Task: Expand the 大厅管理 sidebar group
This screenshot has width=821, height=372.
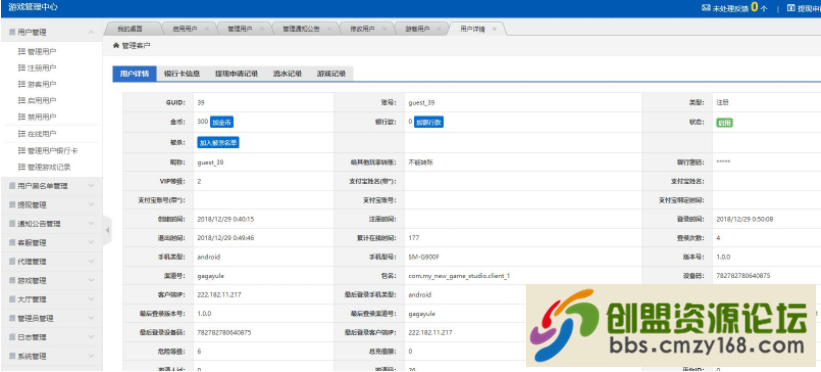Action: pos(92,299)
